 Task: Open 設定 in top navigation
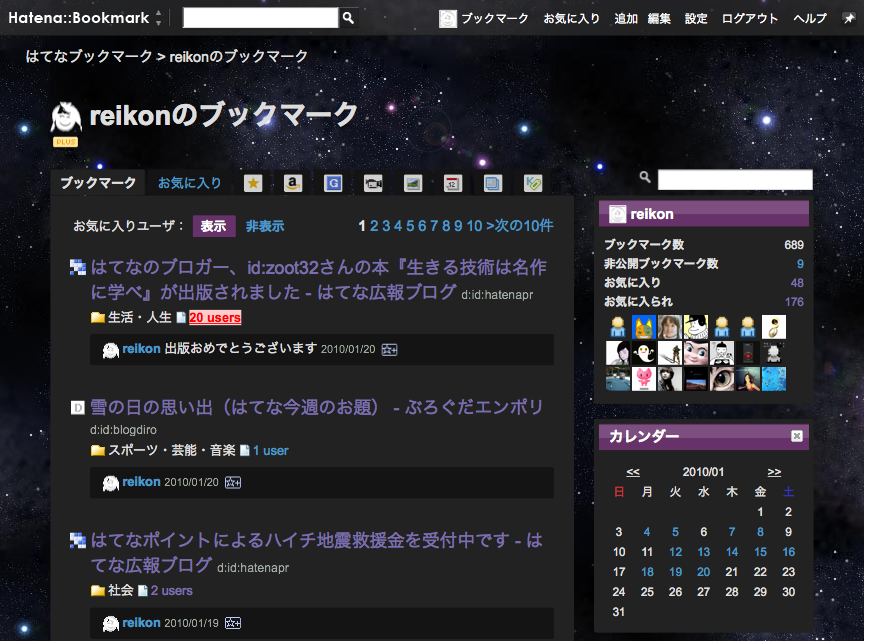pyautogui.click(x=696, y=18)
